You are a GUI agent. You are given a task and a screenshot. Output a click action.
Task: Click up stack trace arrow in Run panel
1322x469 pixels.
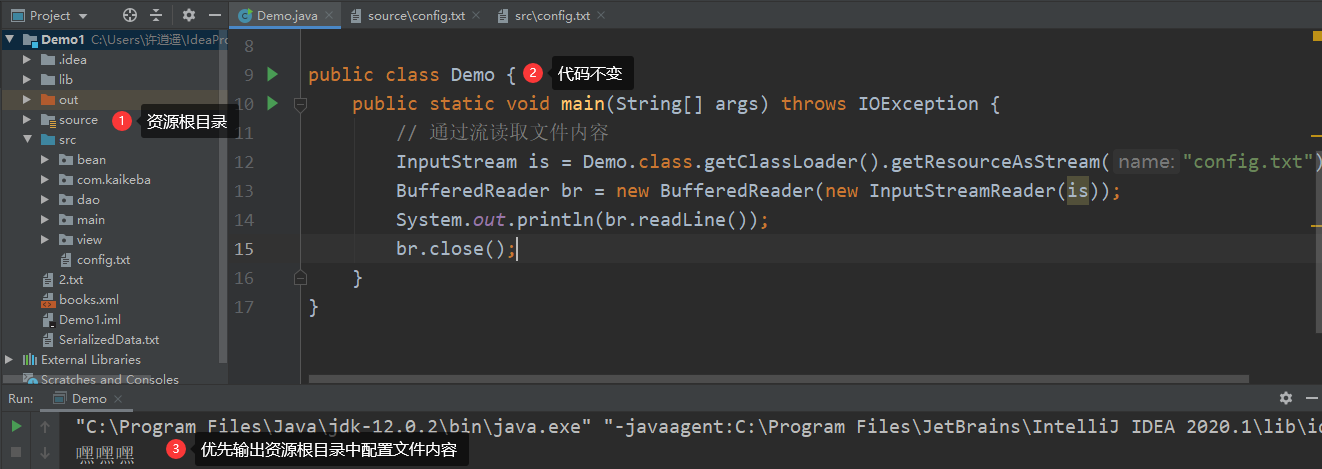45,427
